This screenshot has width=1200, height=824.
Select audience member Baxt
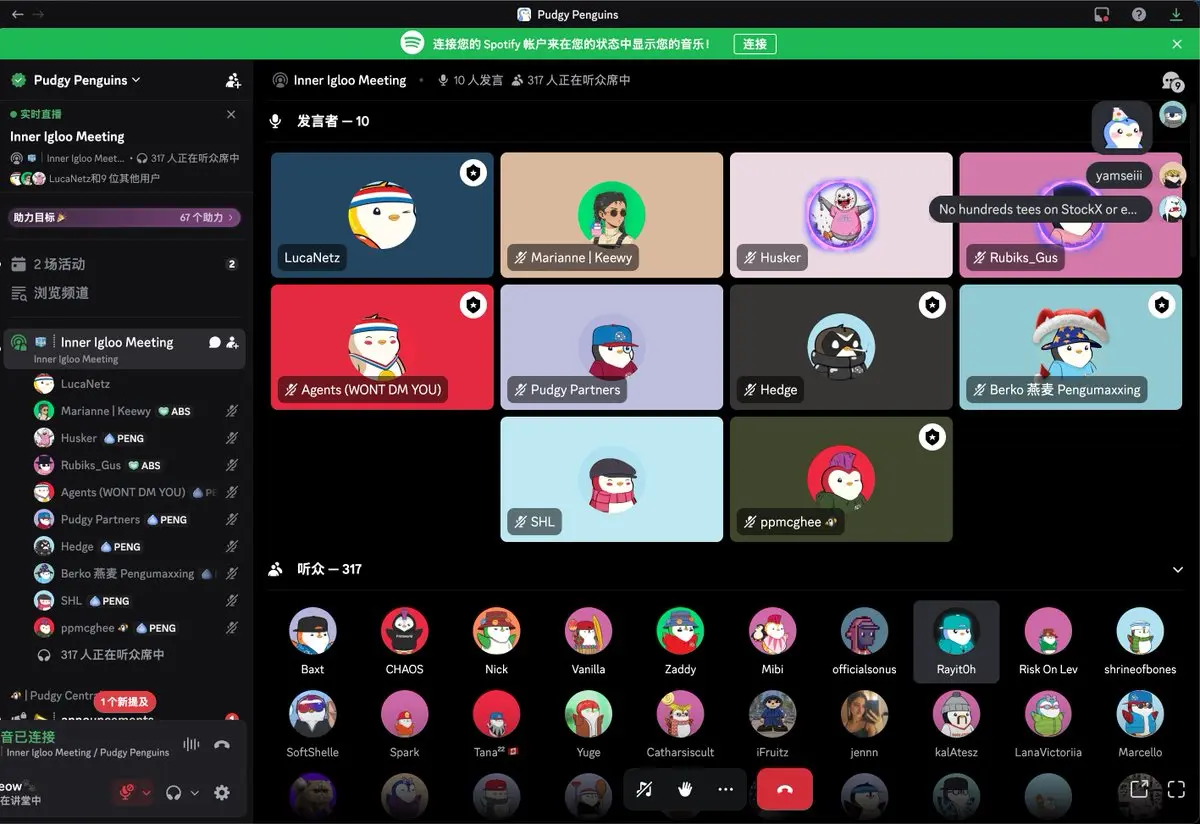pos(313,642)
